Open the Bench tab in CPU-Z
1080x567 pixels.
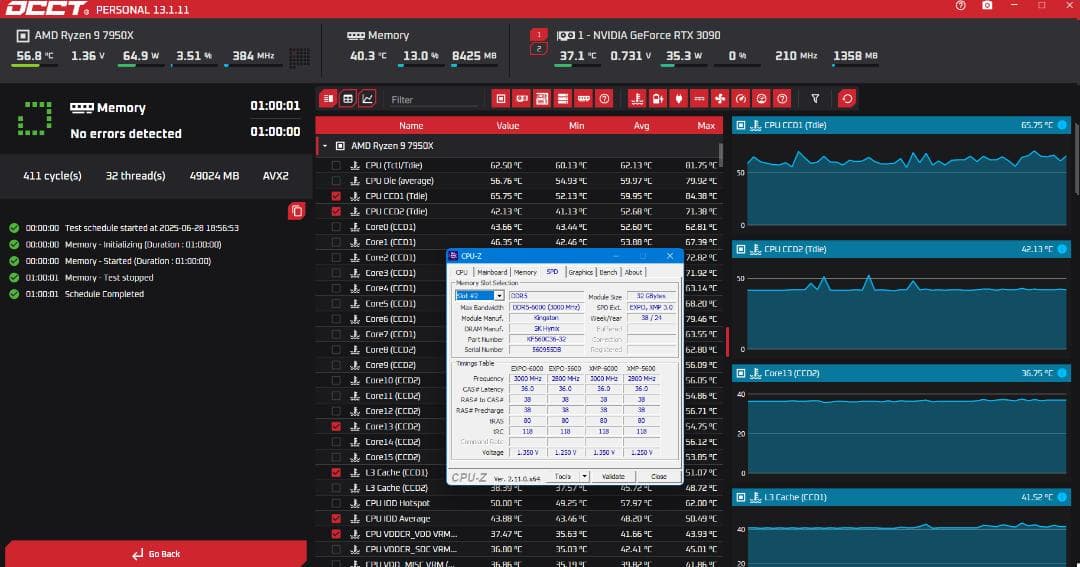tap(608, 272)
